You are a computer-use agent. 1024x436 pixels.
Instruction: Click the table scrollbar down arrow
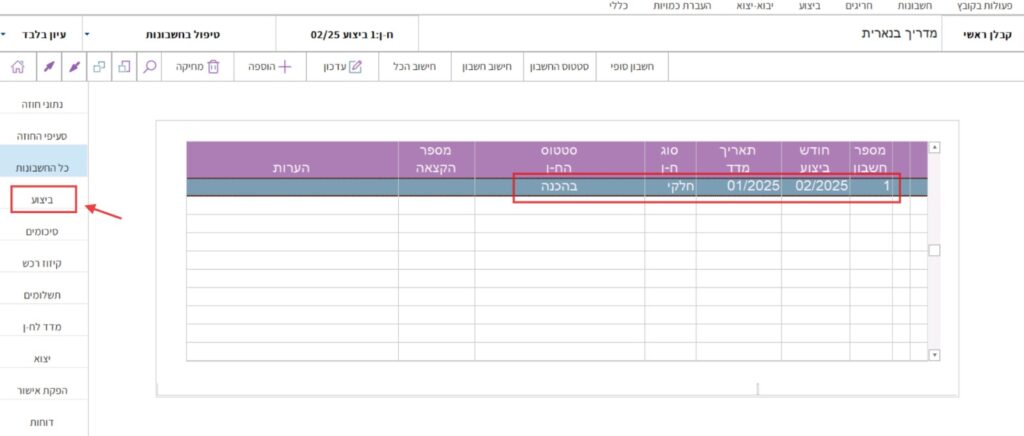(x=935, y=354)
